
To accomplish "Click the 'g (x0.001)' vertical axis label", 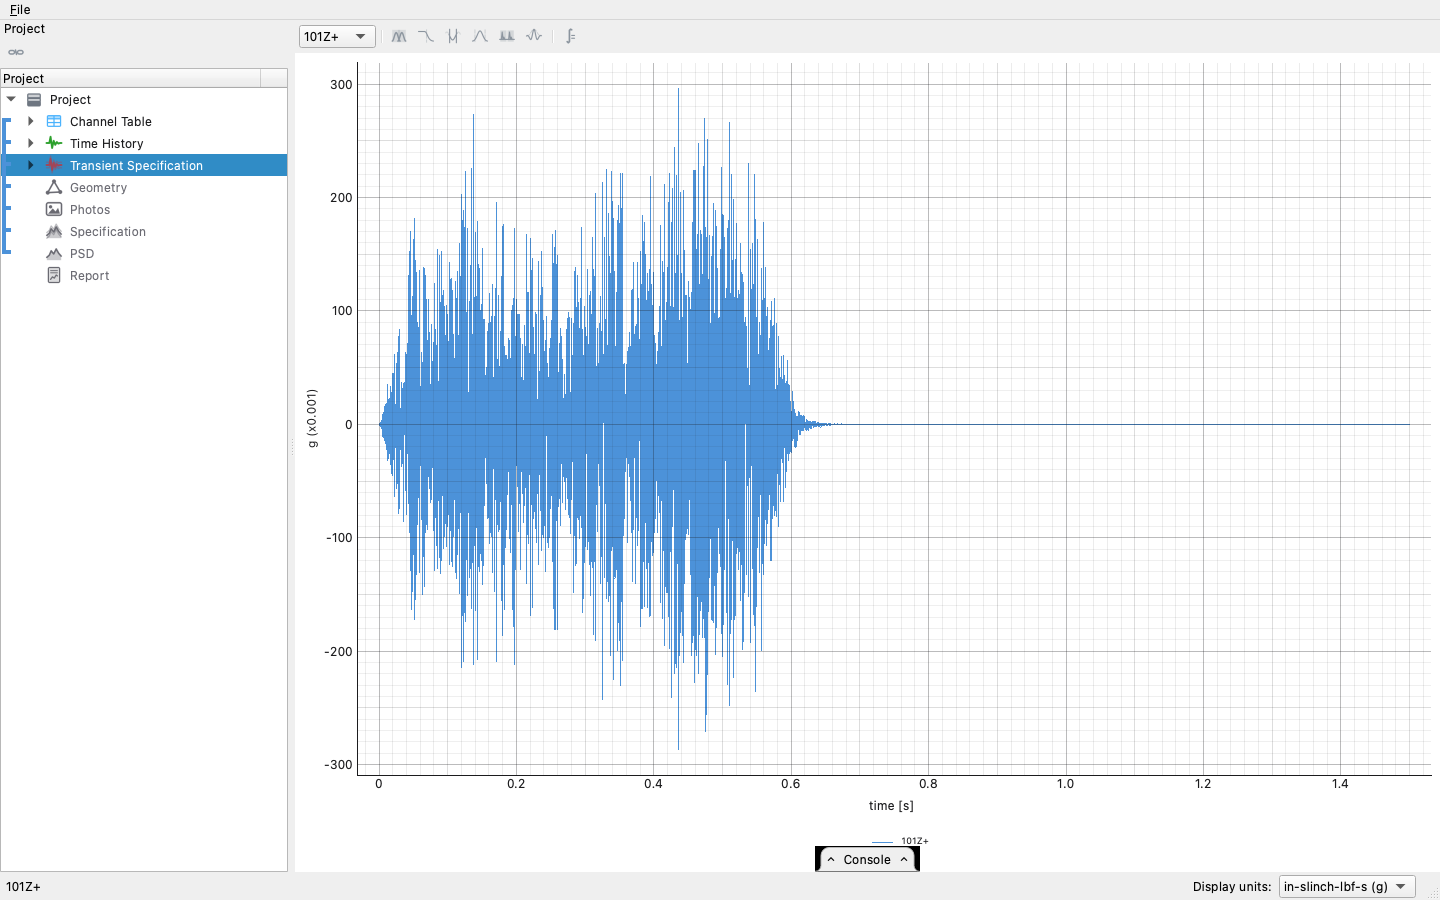I will pos(312,418).
